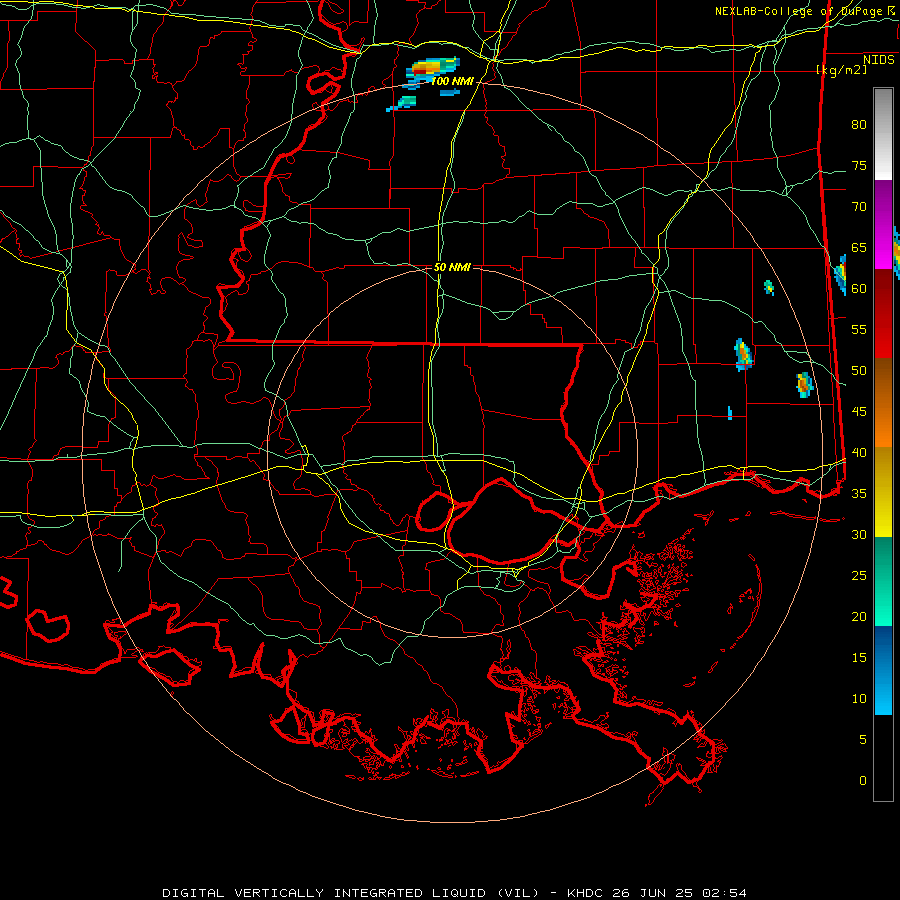Click the scale value 50
The width and height of the screenshot is (900, 900).
[859, 371]
